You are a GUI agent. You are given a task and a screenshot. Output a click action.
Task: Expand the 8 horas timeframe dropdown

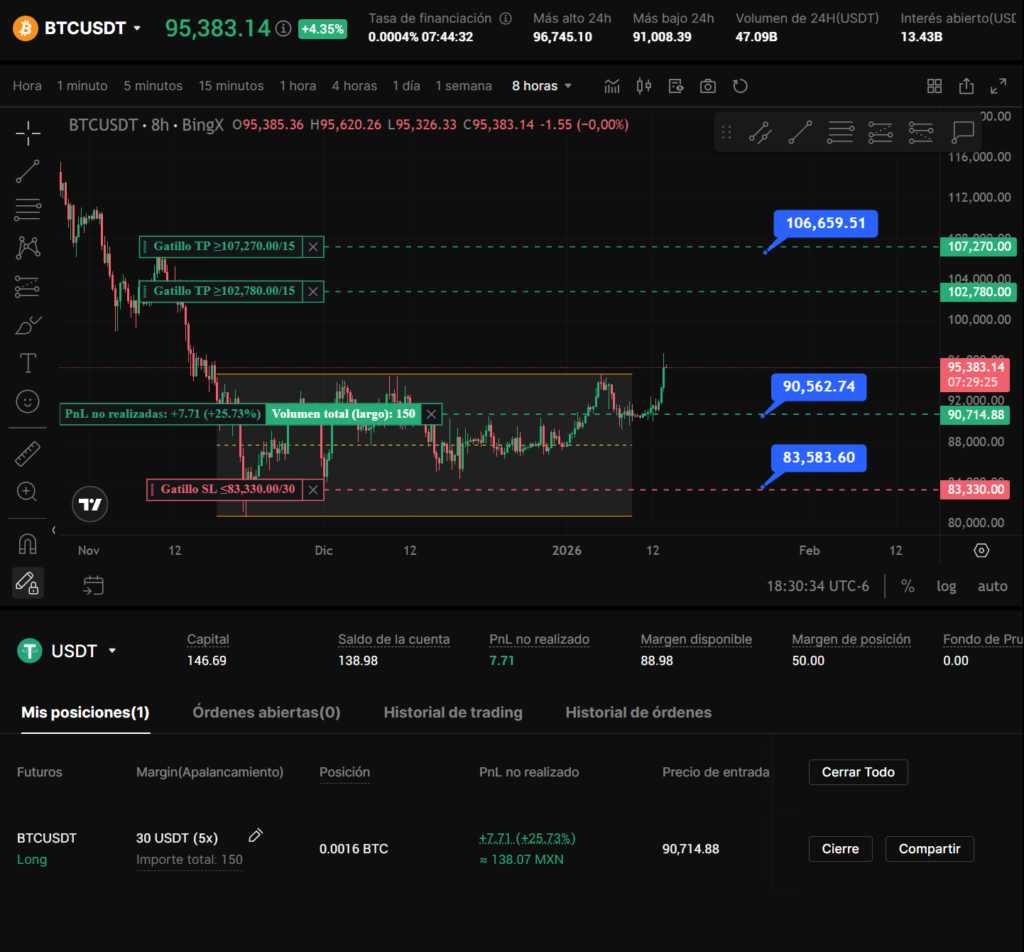[x=543, y=86]
